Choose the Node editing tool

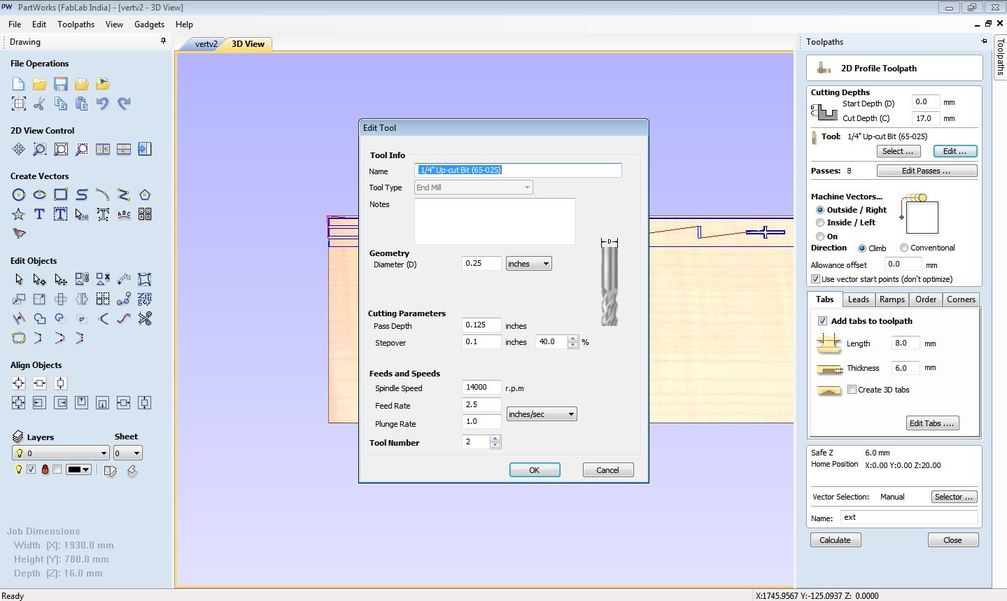pyautogui.click(x=39, y=279)
